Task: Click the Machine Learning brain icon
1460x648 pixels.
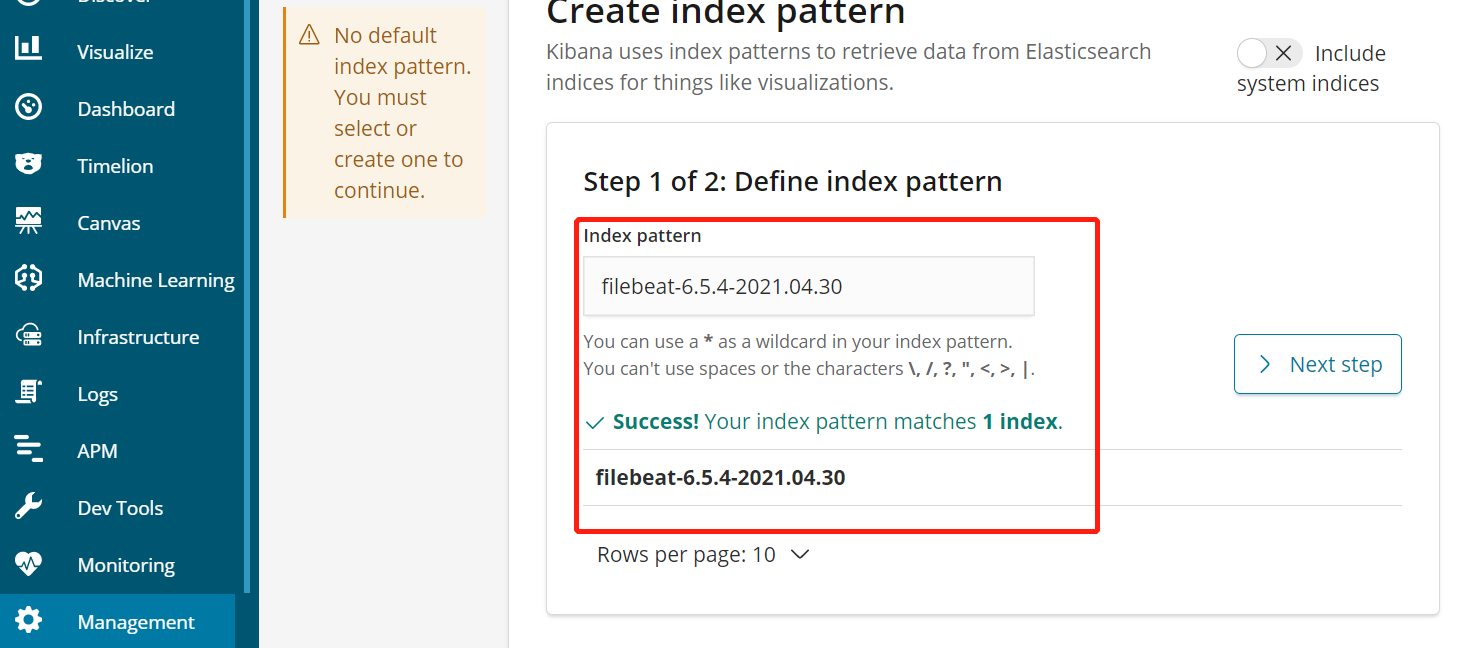Action: pos(28,278)
